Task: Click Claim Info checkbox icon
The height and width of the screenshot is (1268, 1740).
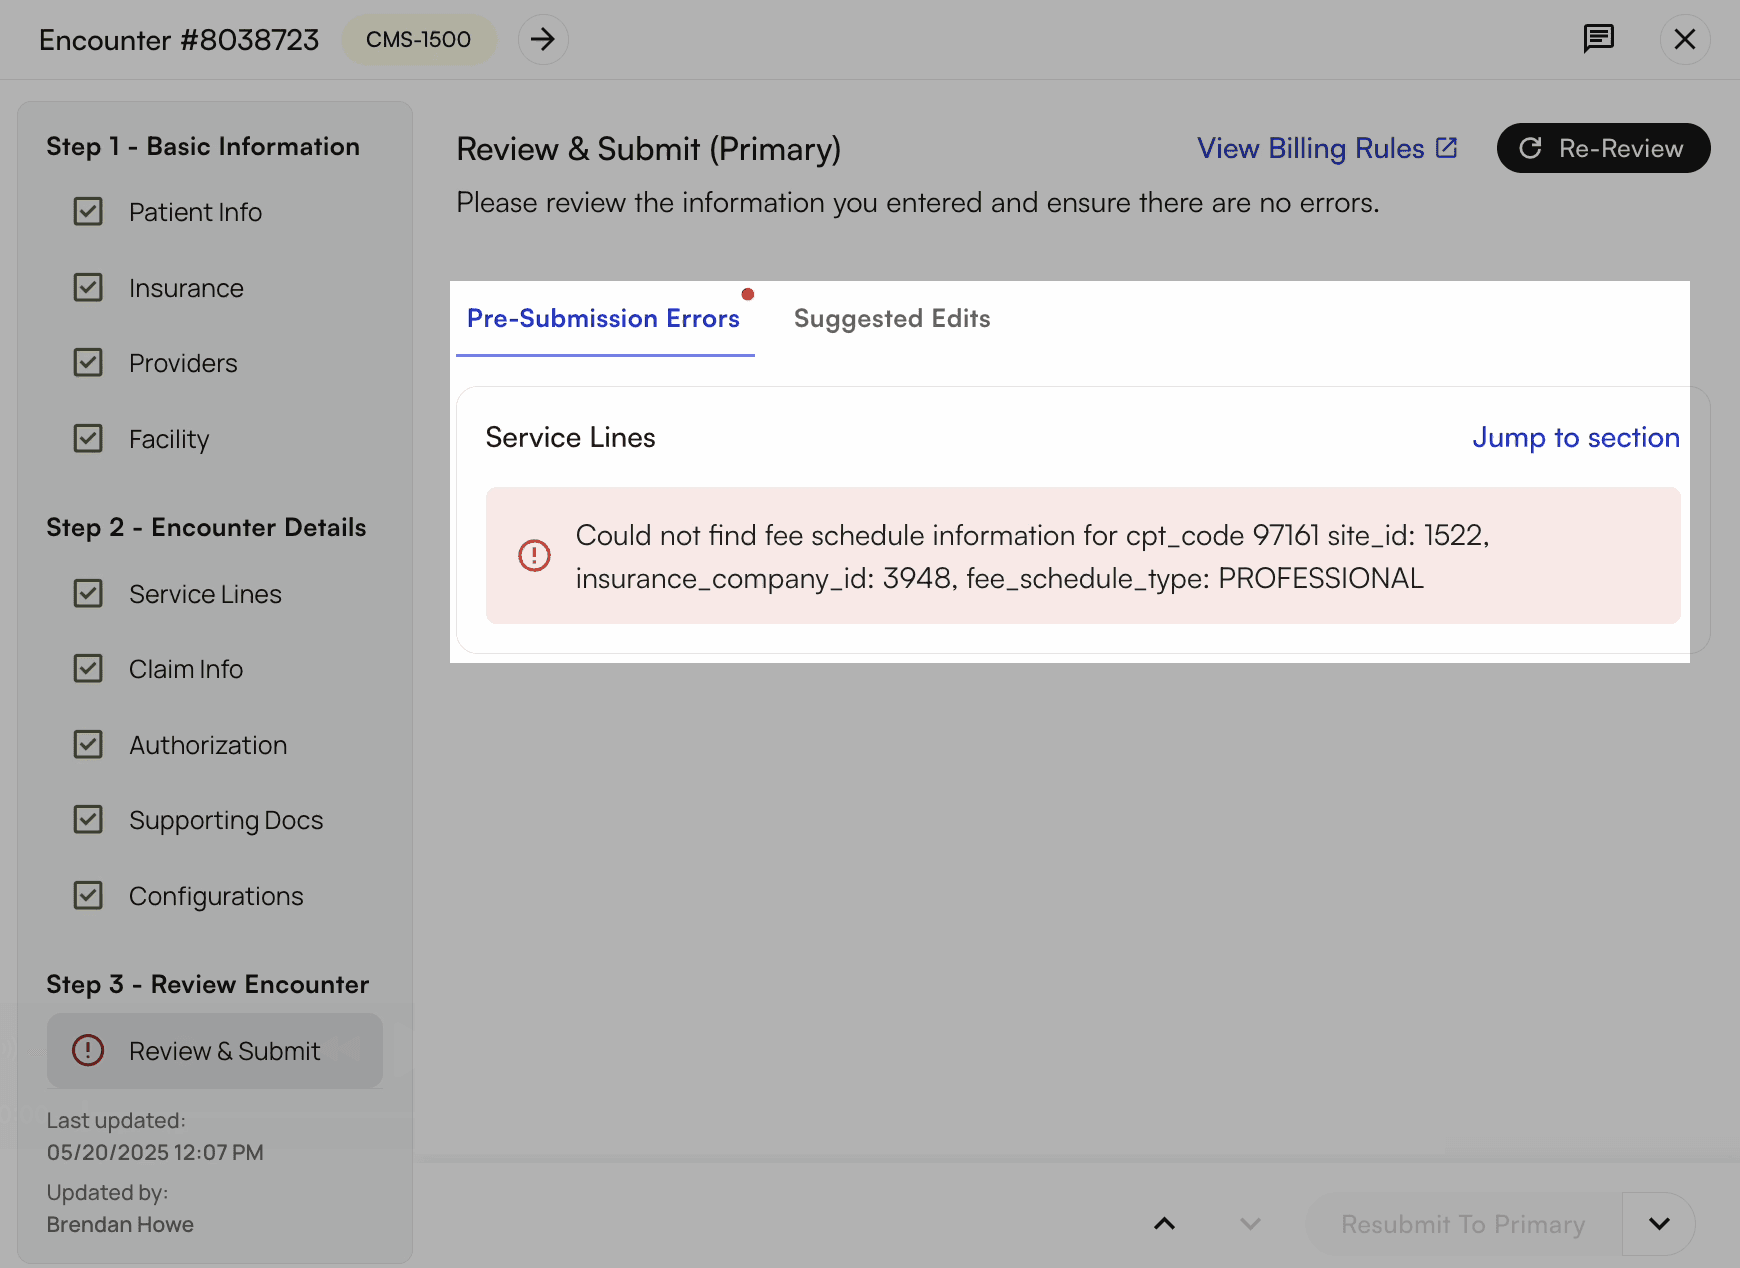Action: pos(88,668)
